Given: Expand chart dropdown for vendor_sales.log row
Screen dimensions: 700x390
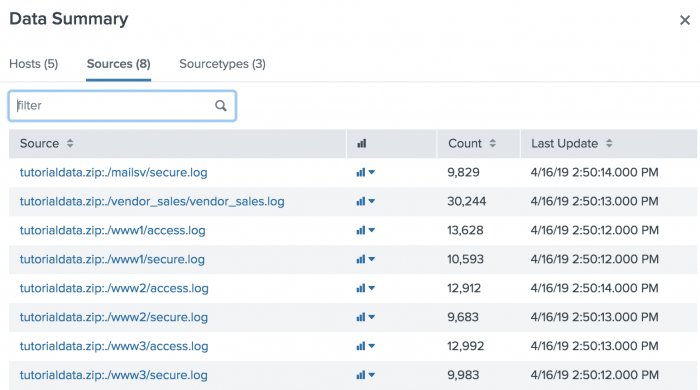Looking at the screenshot, I should [x=366, y=201].
